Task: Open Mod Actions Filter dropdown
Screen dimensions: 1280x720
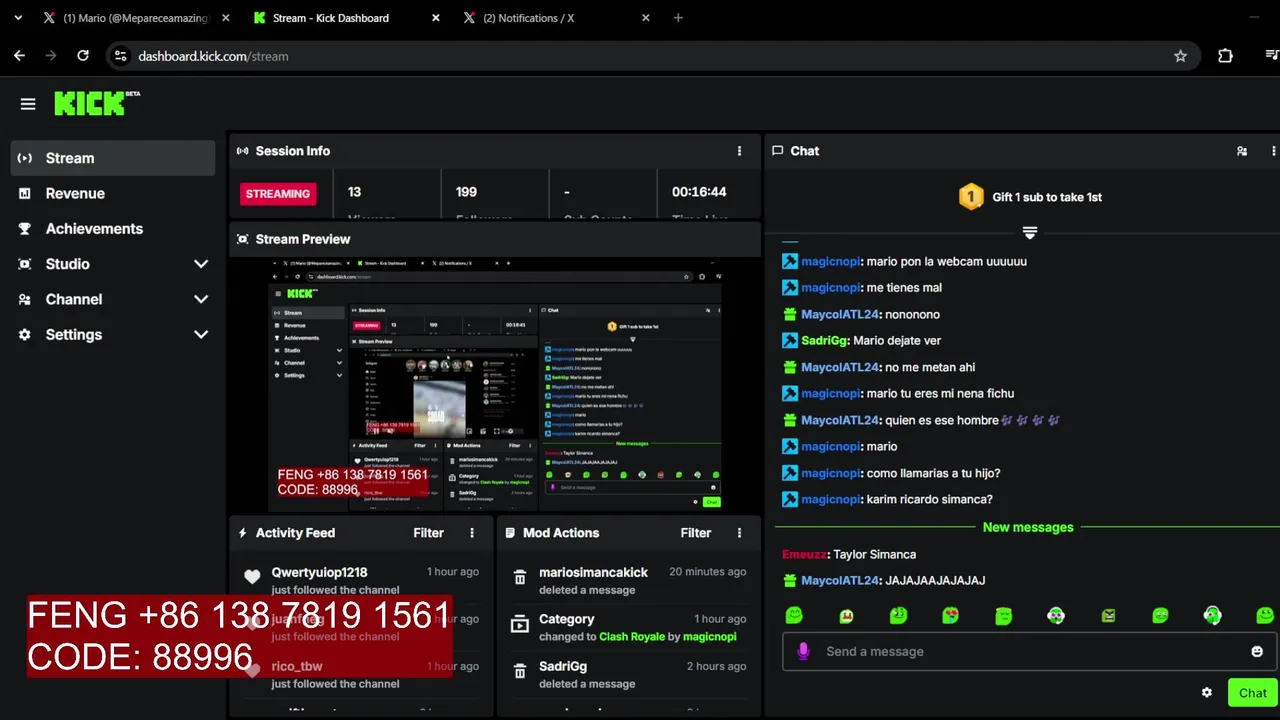Action: (695, 533)
